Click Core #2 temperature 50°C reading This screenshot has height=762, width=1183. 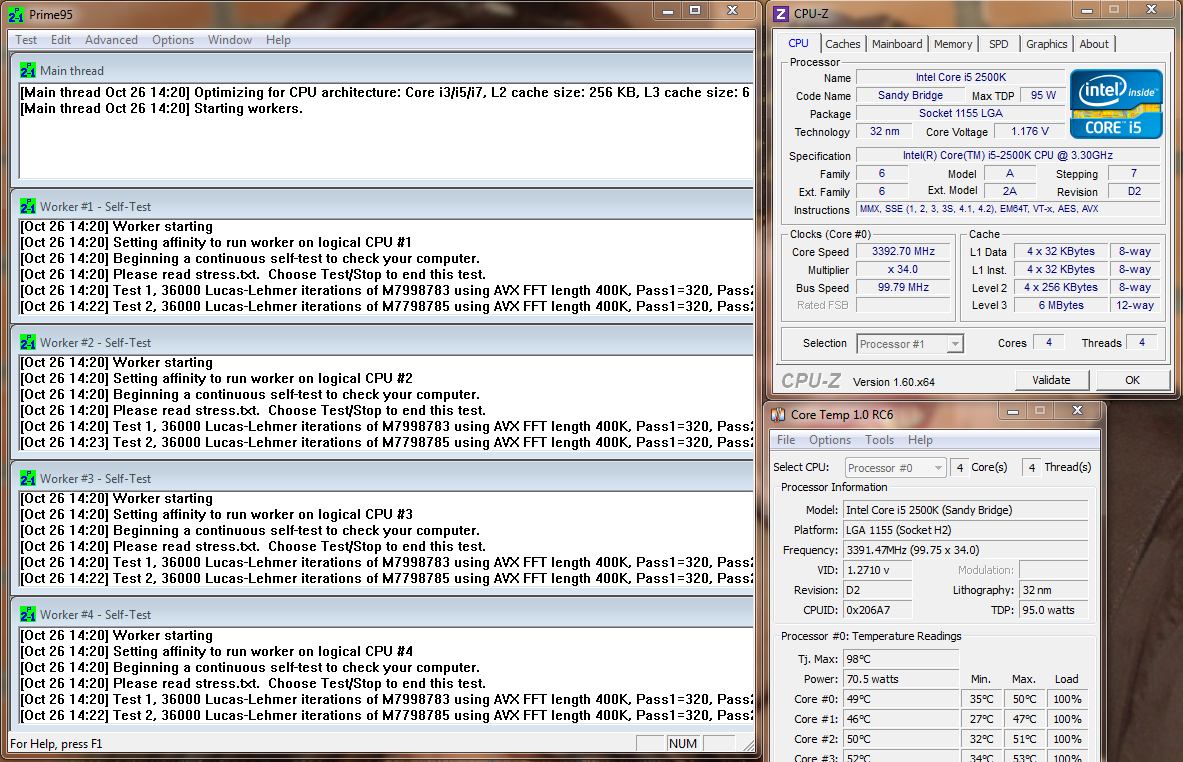coord(901,739)
